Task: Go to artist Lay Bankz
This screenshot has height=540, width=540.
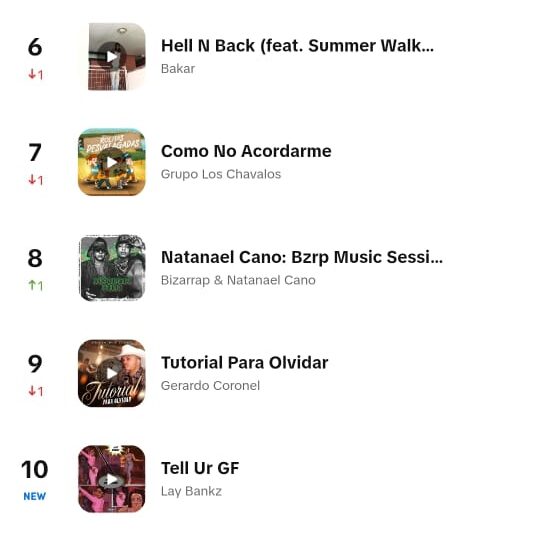Action: coord(191,491)
